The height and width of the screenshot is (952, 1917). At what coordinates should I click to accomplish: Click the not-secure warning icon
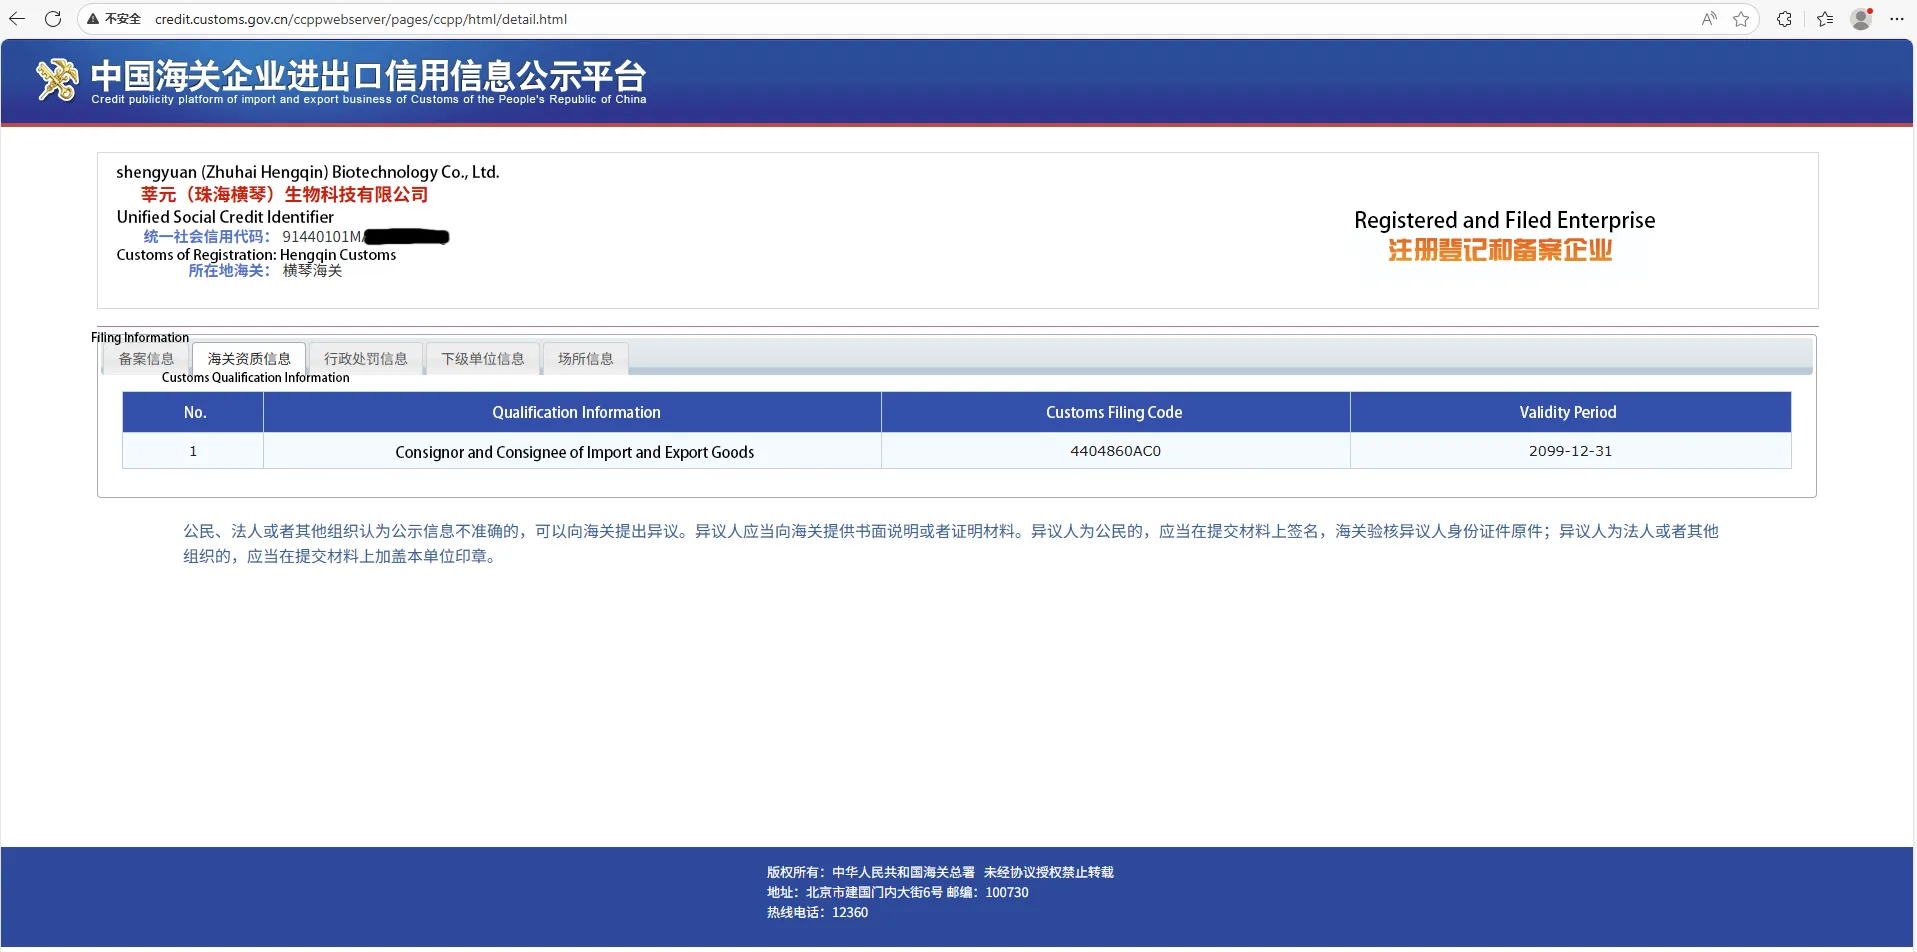point(93,19)
